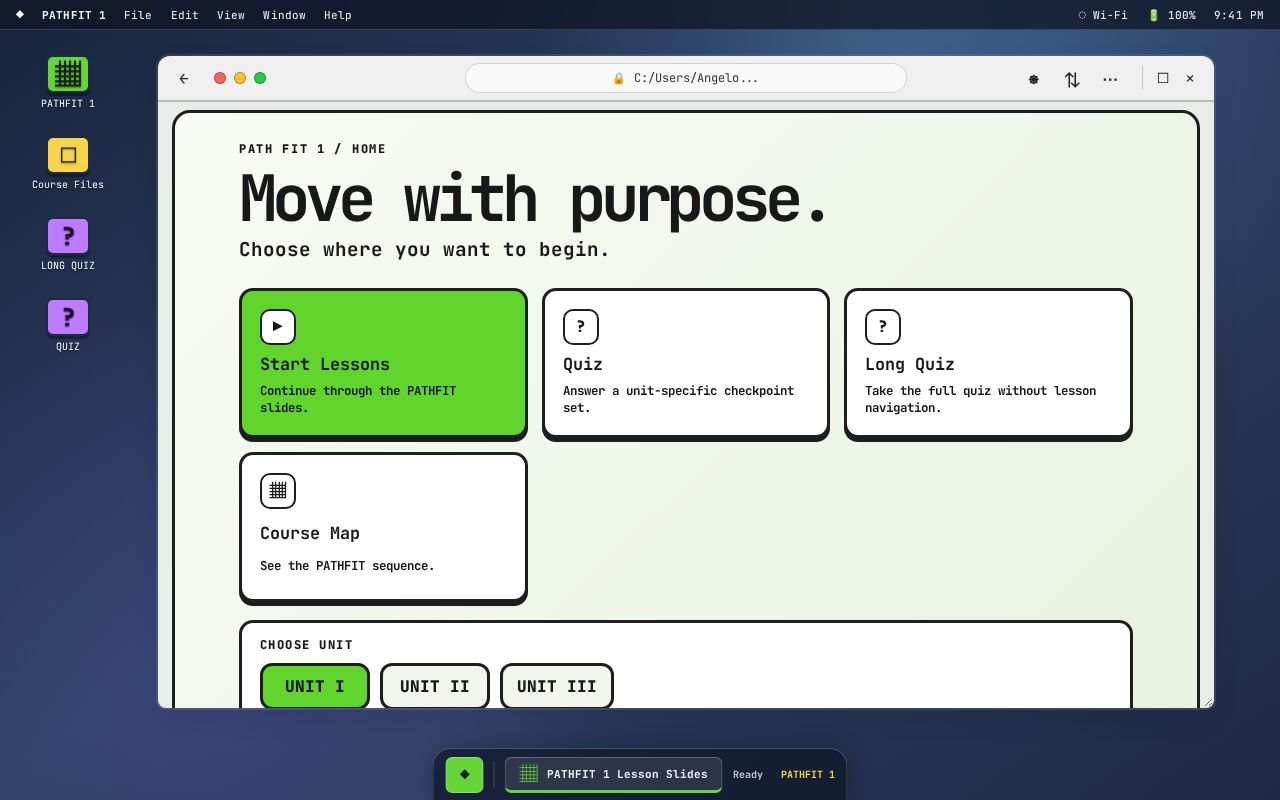Click the window resize grip
Image resolution: width=1280 pixels, height=800 pixels.
[1207, 702]
